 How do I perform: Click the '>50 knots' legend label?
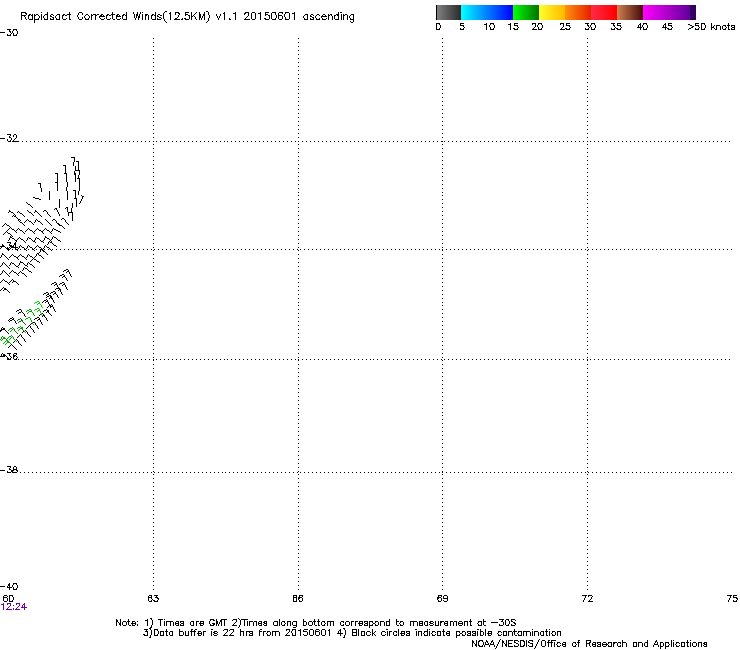(x=711, y=27)
